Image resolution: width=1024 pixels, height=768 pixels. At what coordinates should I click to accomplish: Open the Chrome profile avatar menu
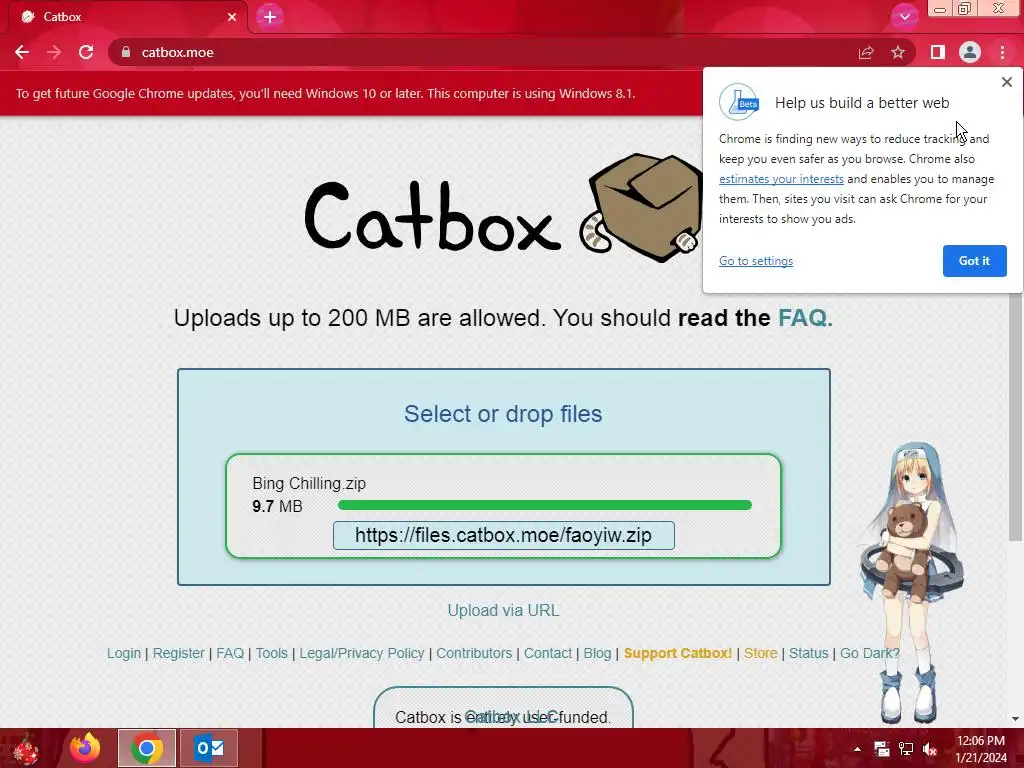970,52
